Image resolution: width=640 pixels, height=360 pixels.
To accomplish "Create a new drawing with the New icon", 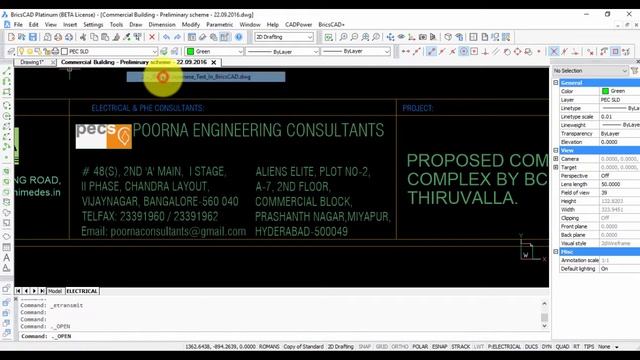I will (x=11, y=37).
